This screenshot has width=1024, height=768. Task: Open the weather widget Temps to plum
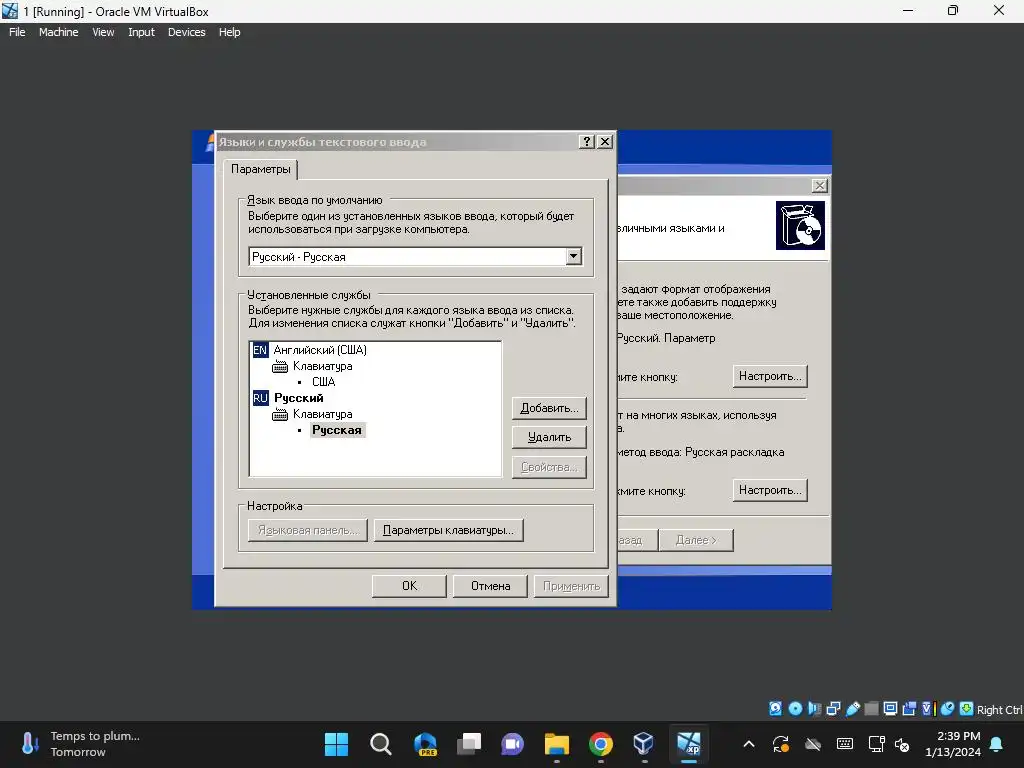tap(80, 744)
